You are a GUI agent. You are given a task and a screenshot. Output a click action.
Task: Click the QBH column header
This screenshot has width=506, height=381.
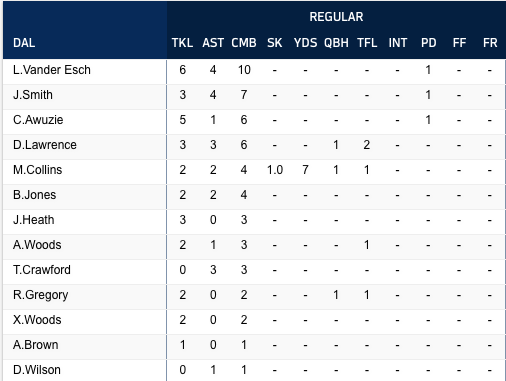pos(336,43)
